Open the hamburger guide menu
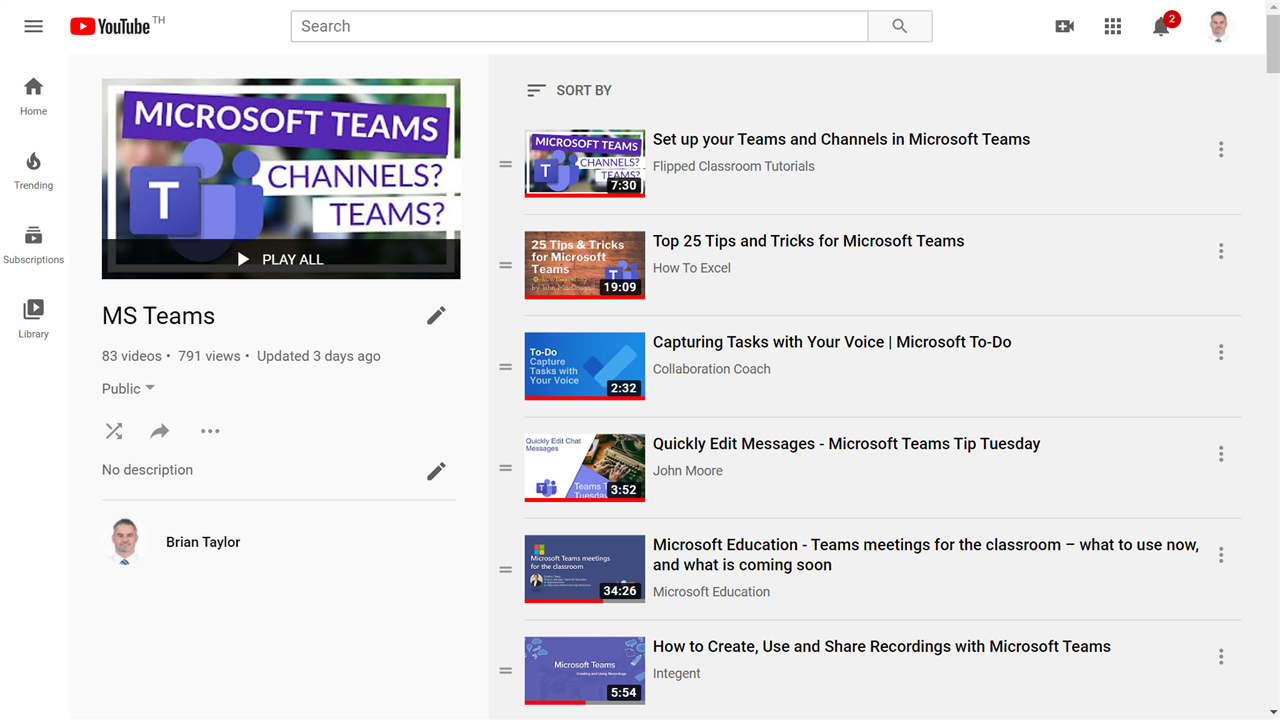 (34, 26)
